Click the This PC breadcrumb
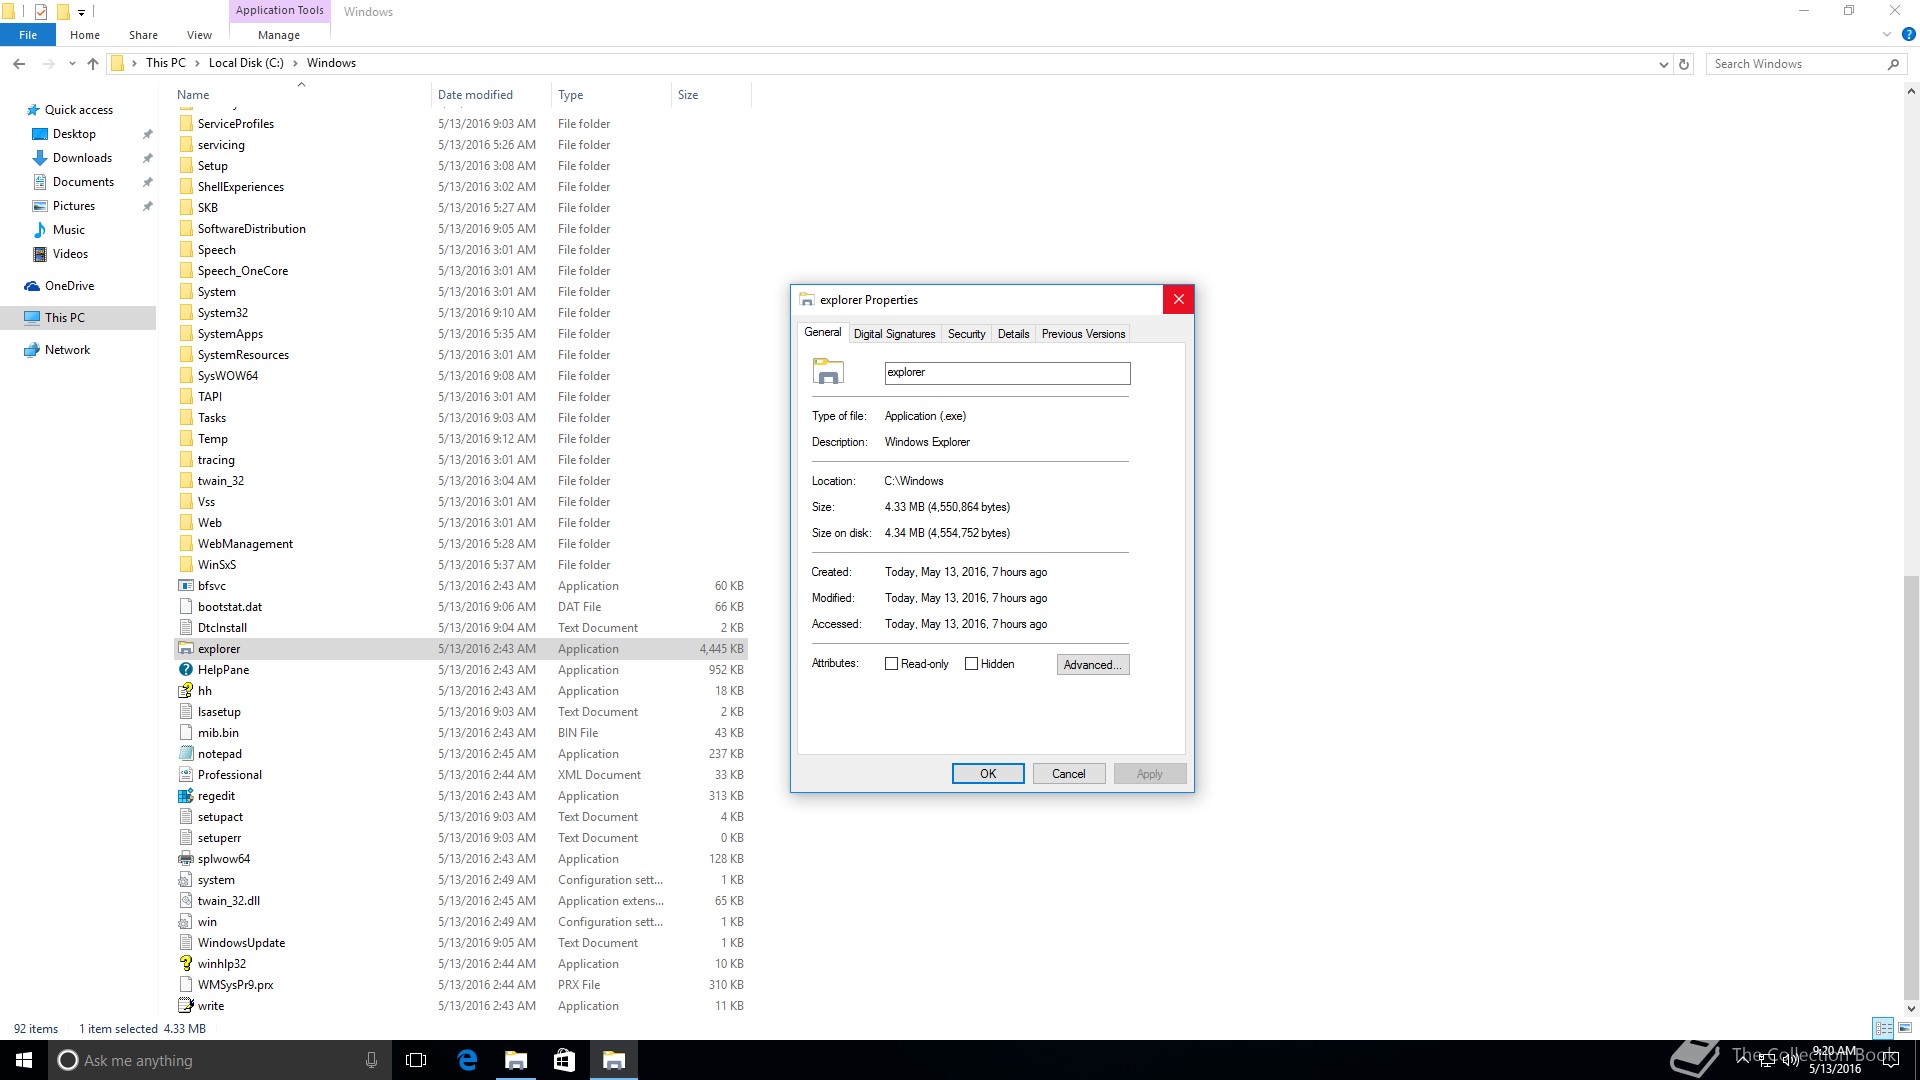Viewport: 1920px width, 1080px height. click(x=165, y=63)
